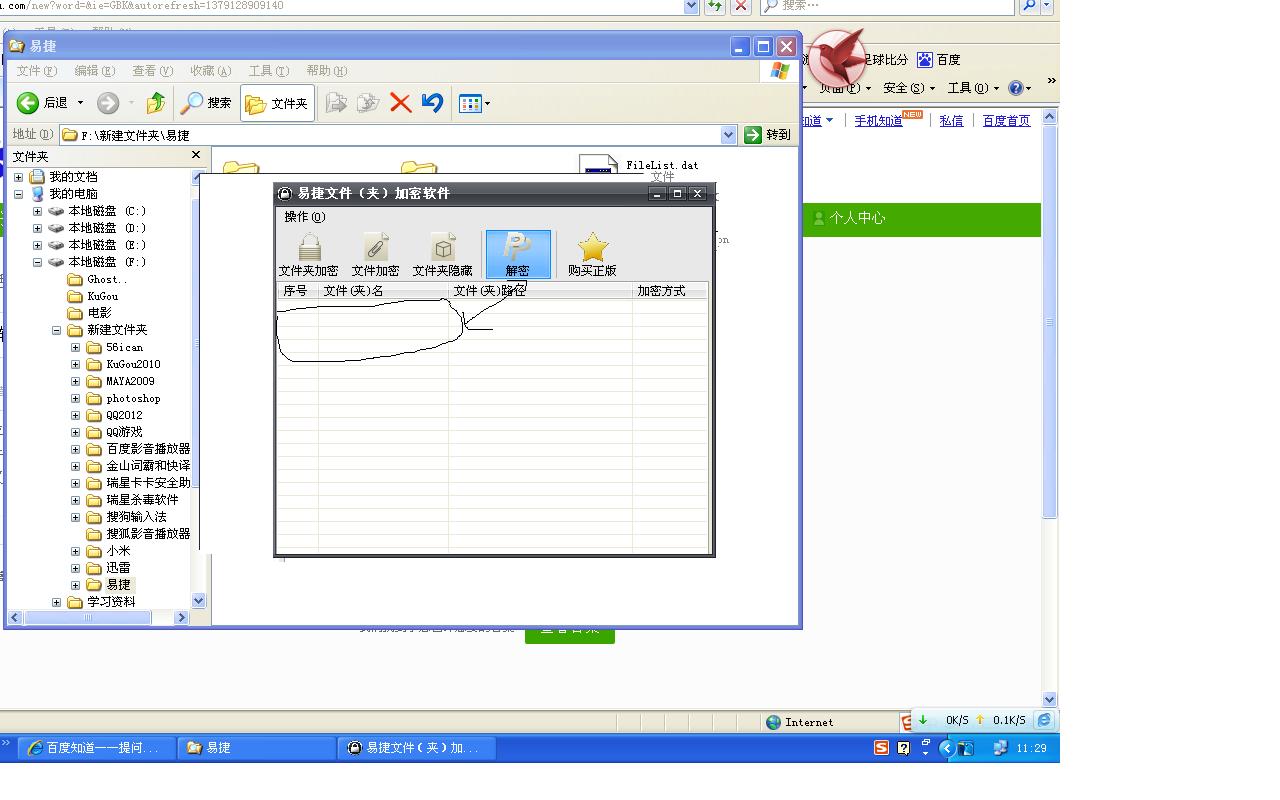Image resolution: width=1280 pixels, height=800 pixels.
Task: Click the 文件夹加密 lock icon
Action: click(x=310, y=246)
